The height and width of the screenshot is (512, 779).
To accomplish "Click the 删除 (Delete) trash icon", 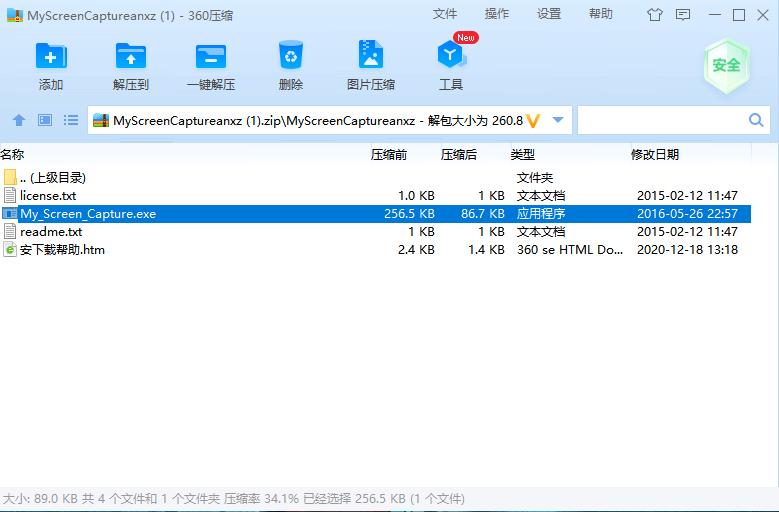I will (291, 55).
